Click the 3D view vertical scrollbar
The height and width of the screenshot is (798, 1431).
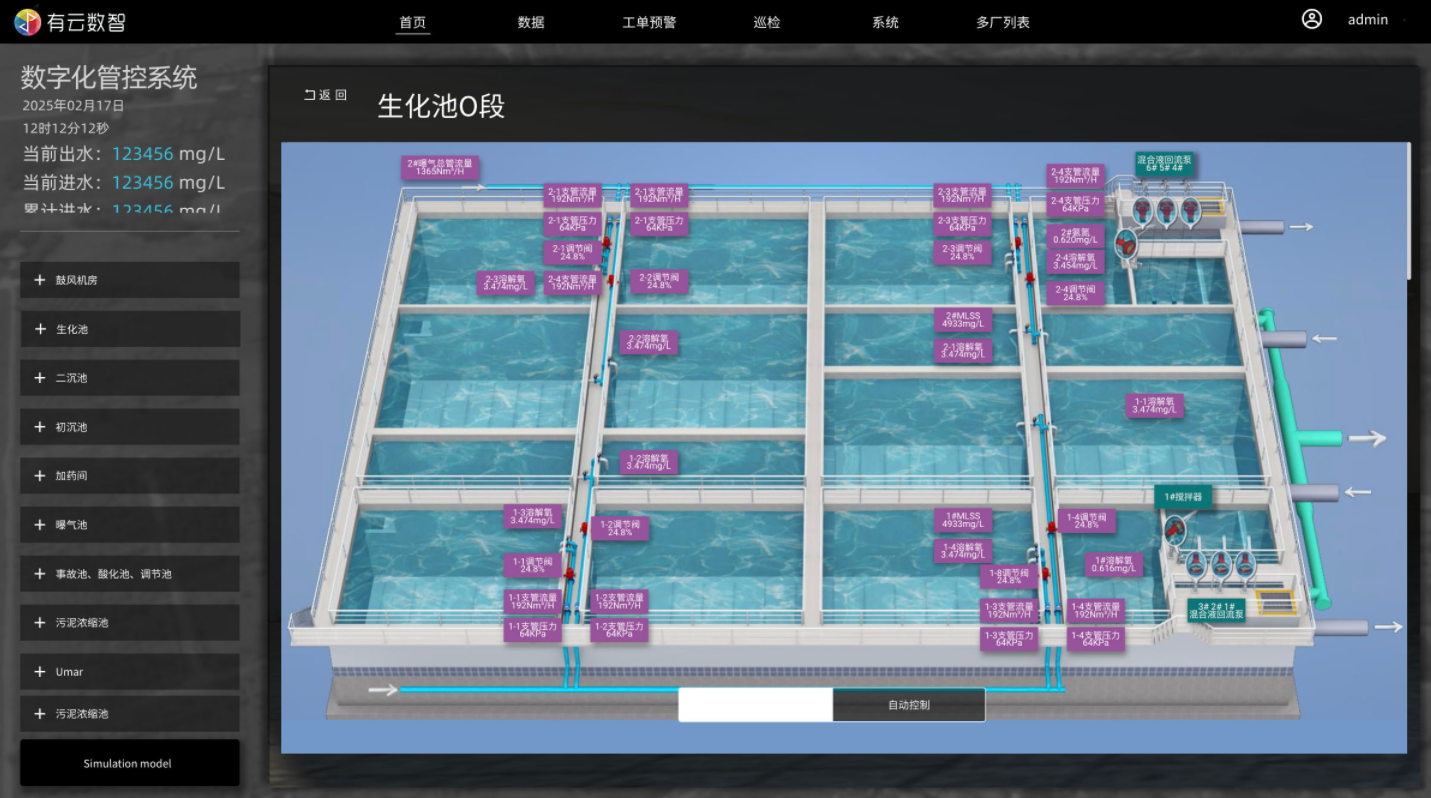pos(1409,210)
